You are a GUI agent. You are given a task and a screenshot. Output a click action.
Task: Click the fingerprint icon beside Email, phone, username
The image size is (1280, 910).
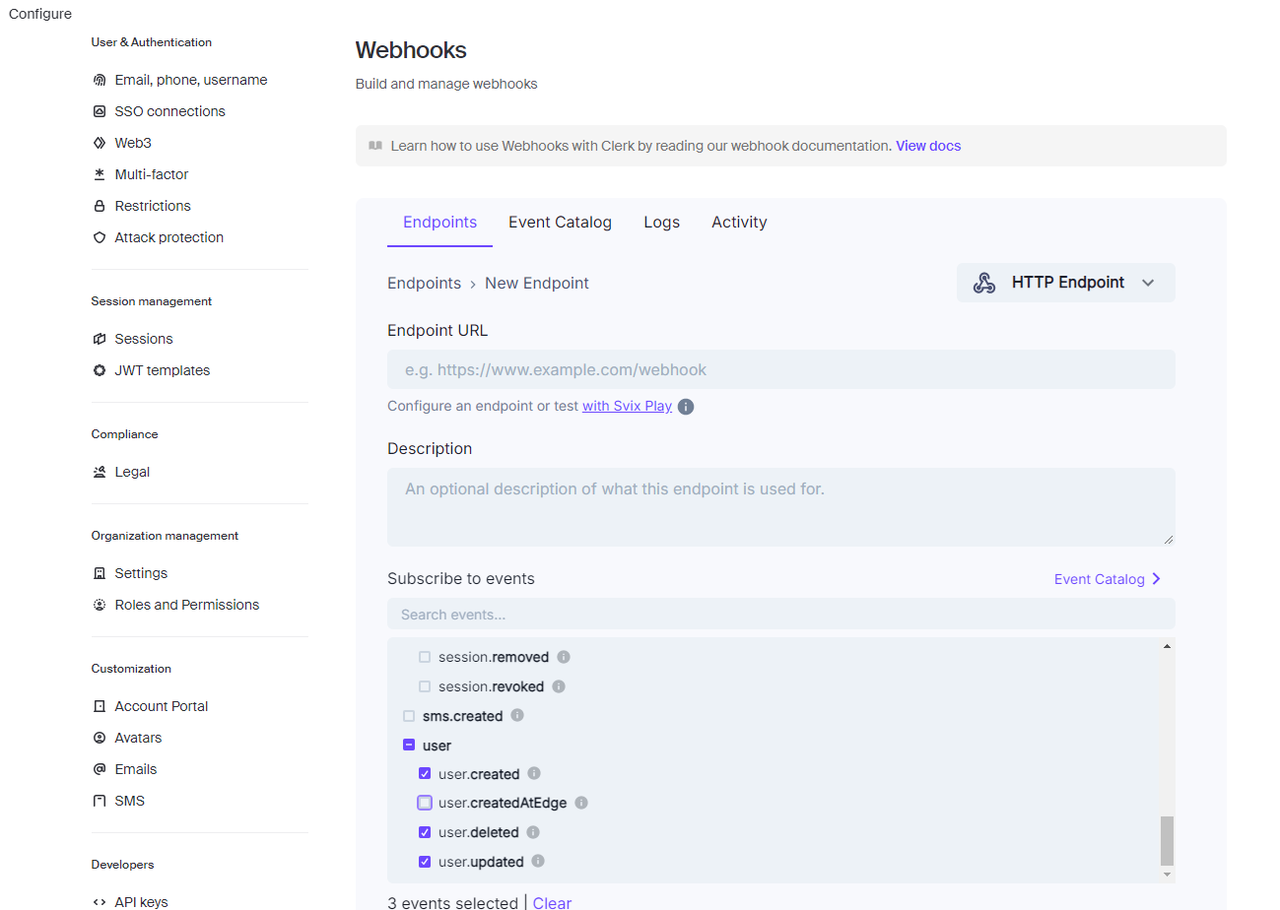pyautogui.click(x=99, y=80)
